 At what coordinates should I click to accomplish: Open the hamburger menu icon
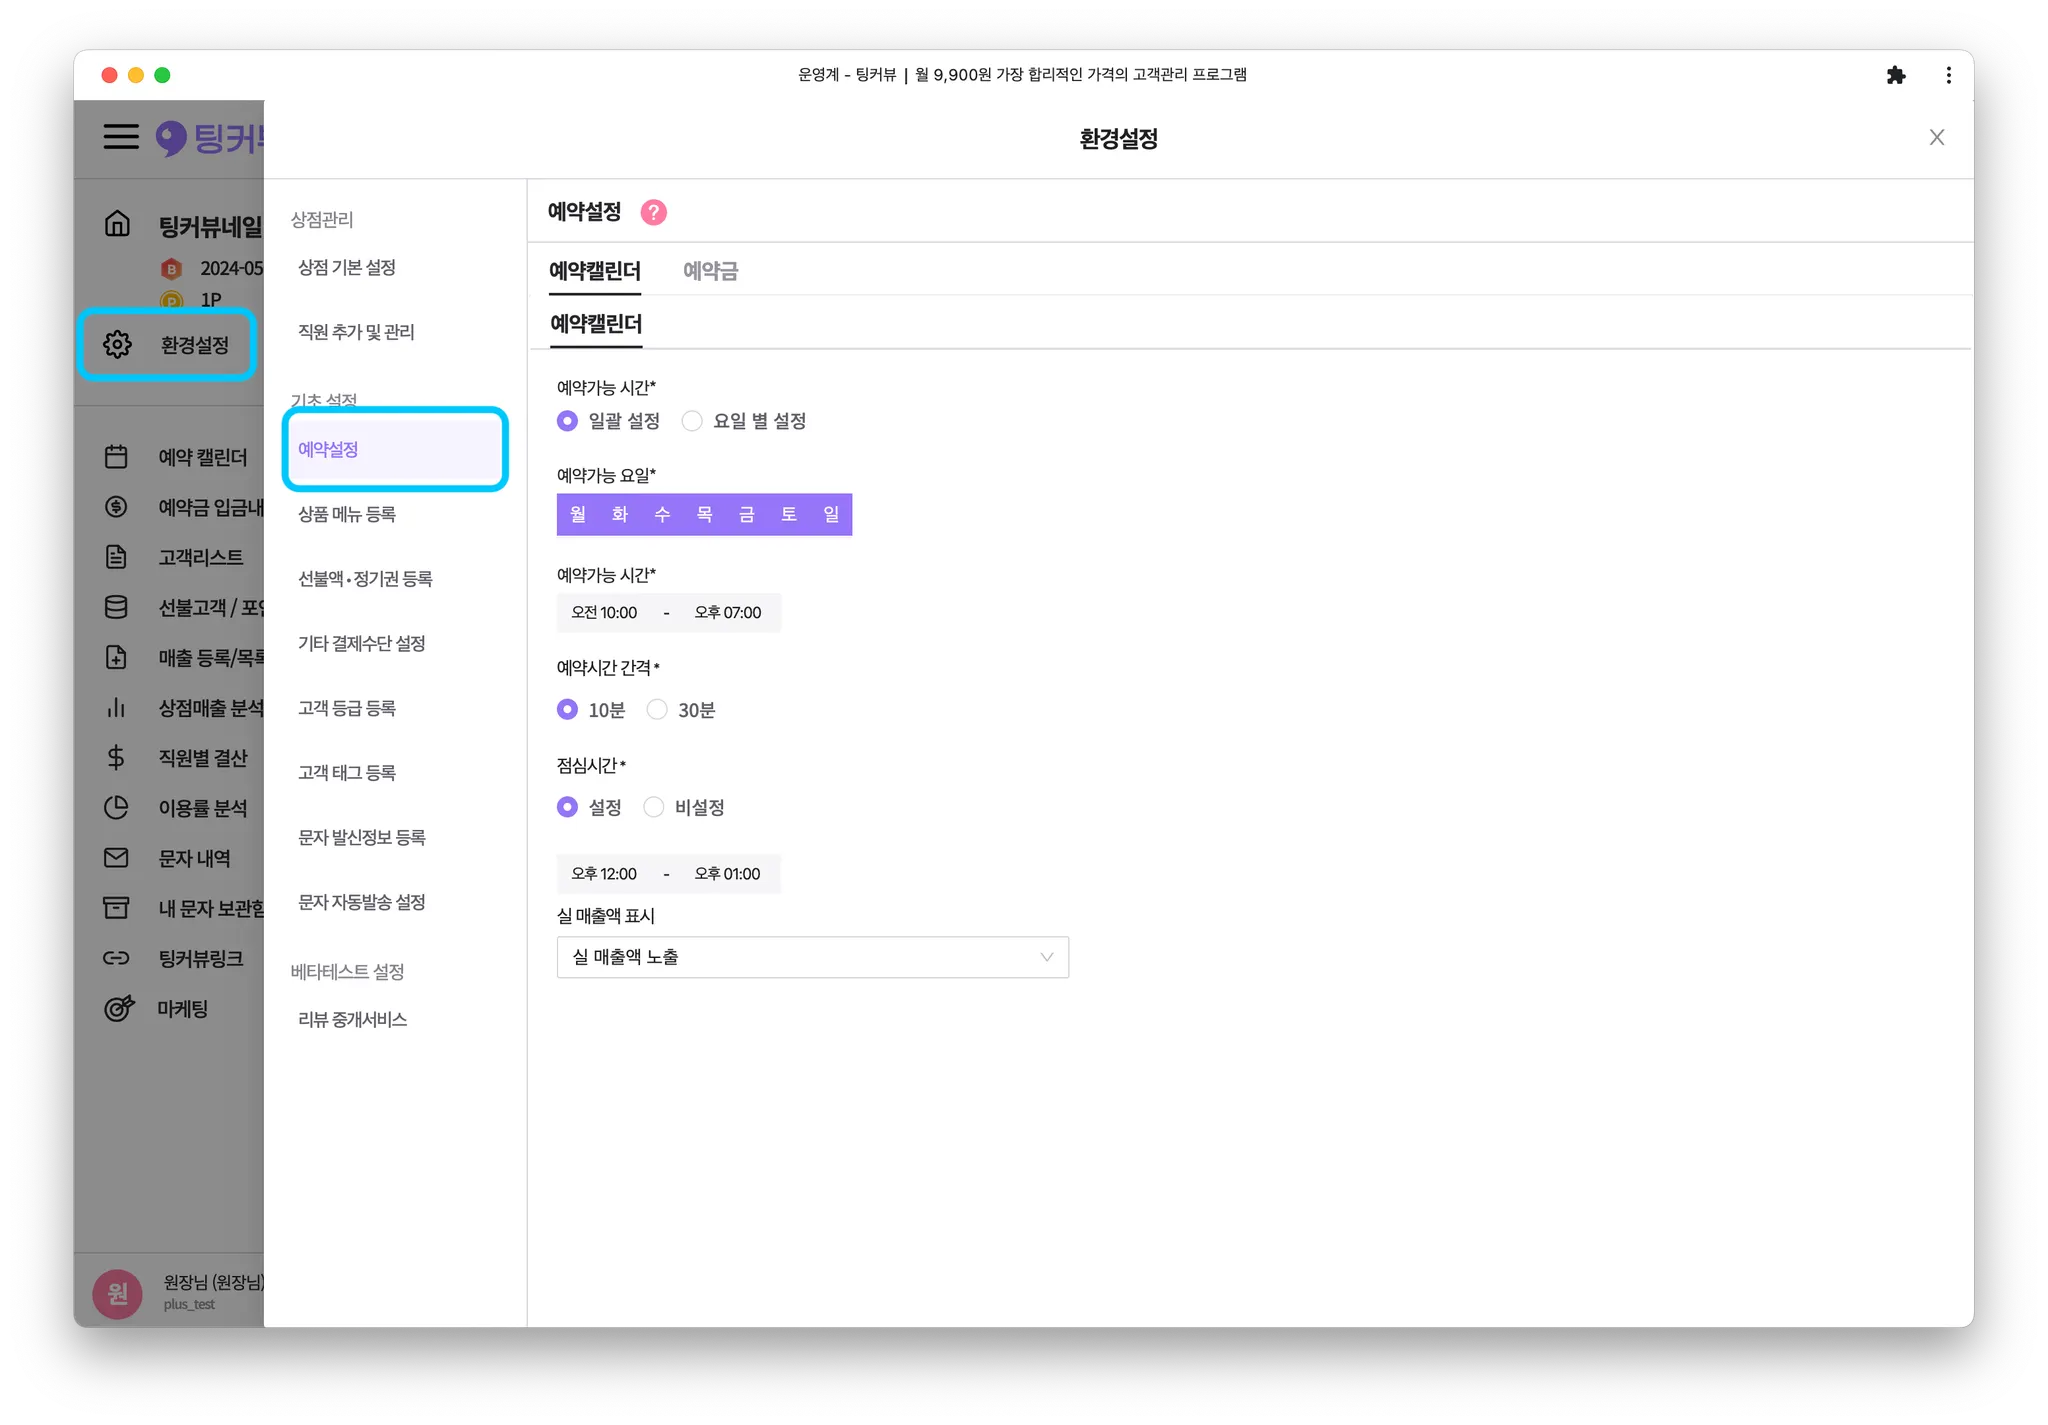tap(121, 137)
